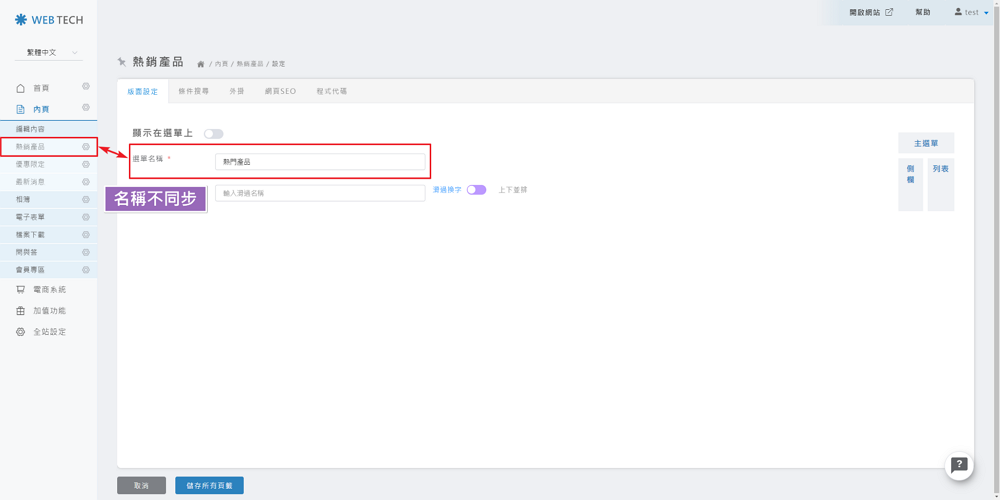1000x500 pixels.
Task: Click the WEB TECH logo
Action: pyautogui.click(x=49, y=20)
